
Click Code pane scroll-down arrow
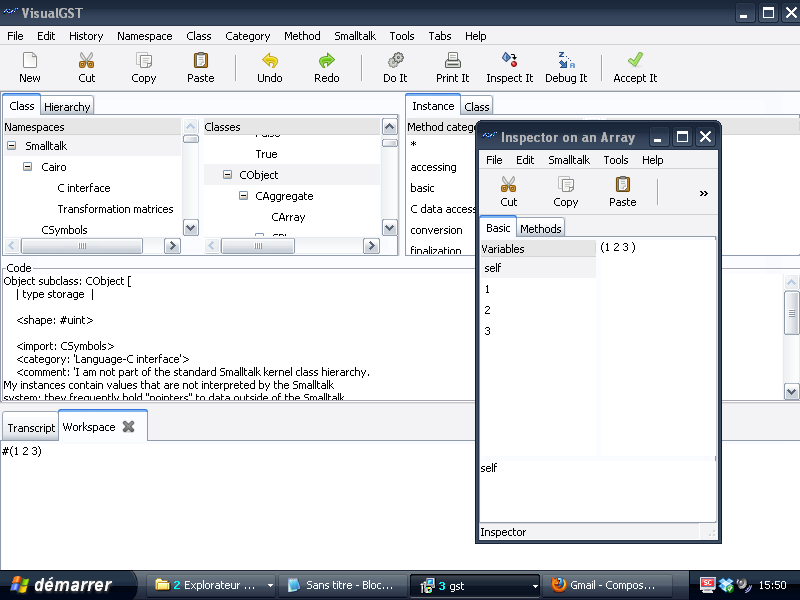click(791, 392)
